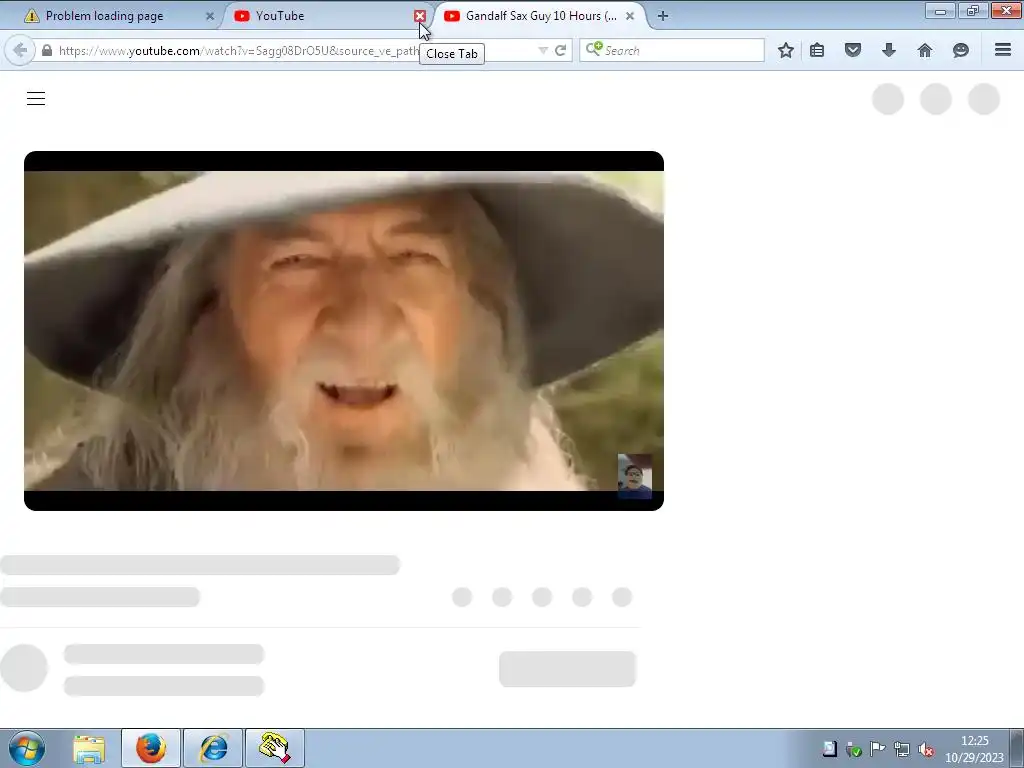Open the Firefox Hello chat icon
This screenshot has height=768, width=1024.
tap(961, 50)
